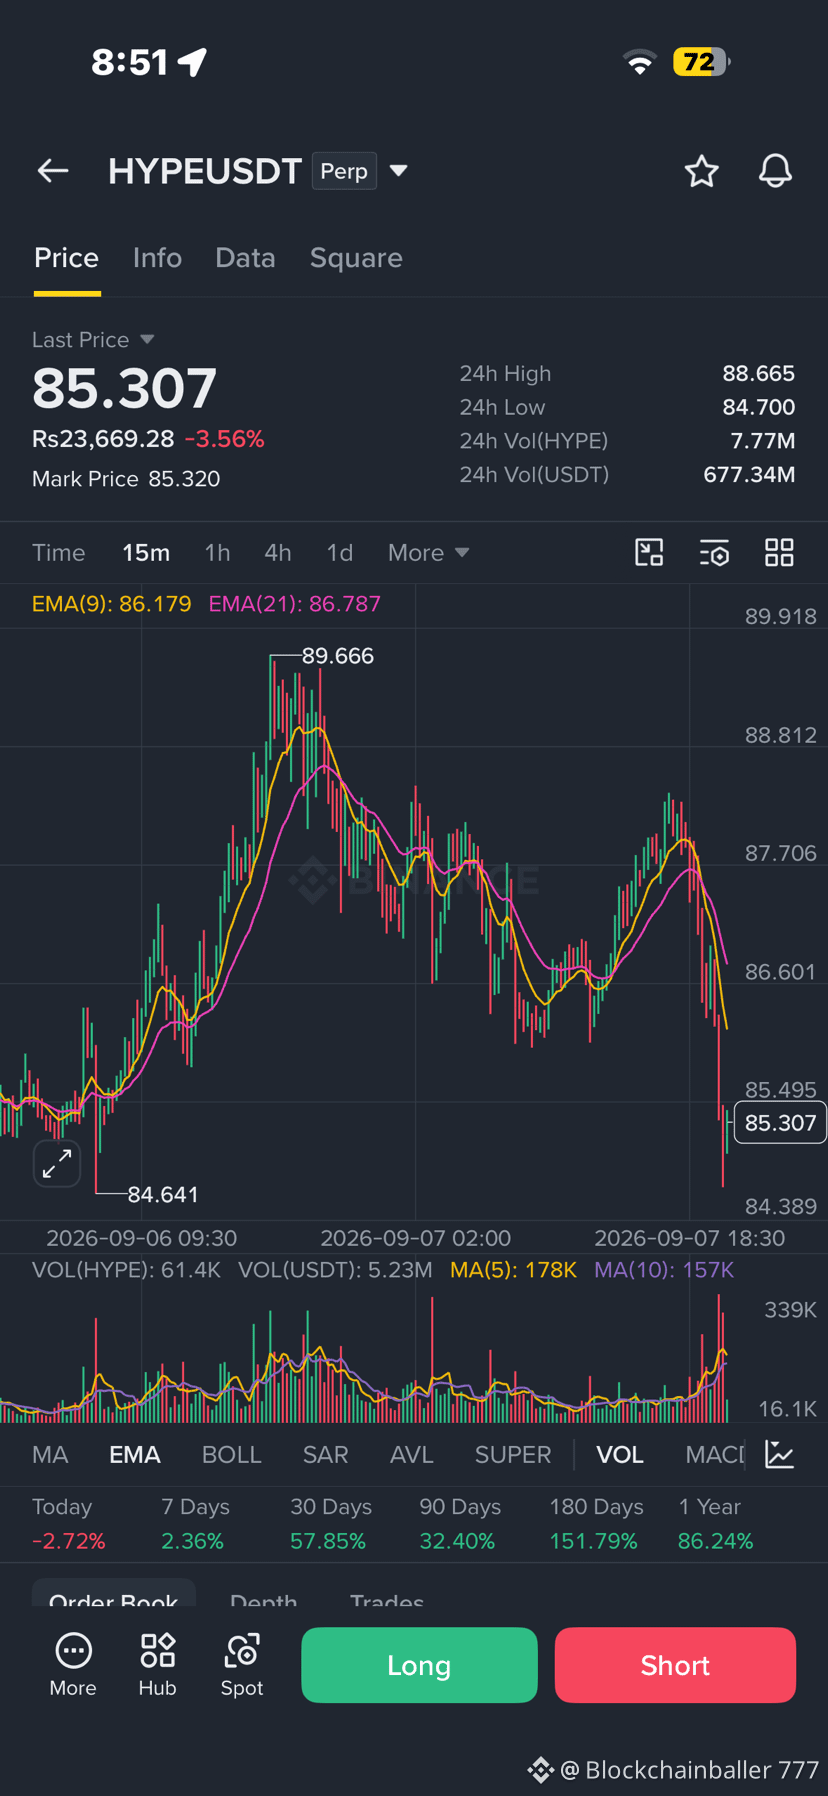Expand the HYPEUSDT pair dropdown

coord(398,171)
